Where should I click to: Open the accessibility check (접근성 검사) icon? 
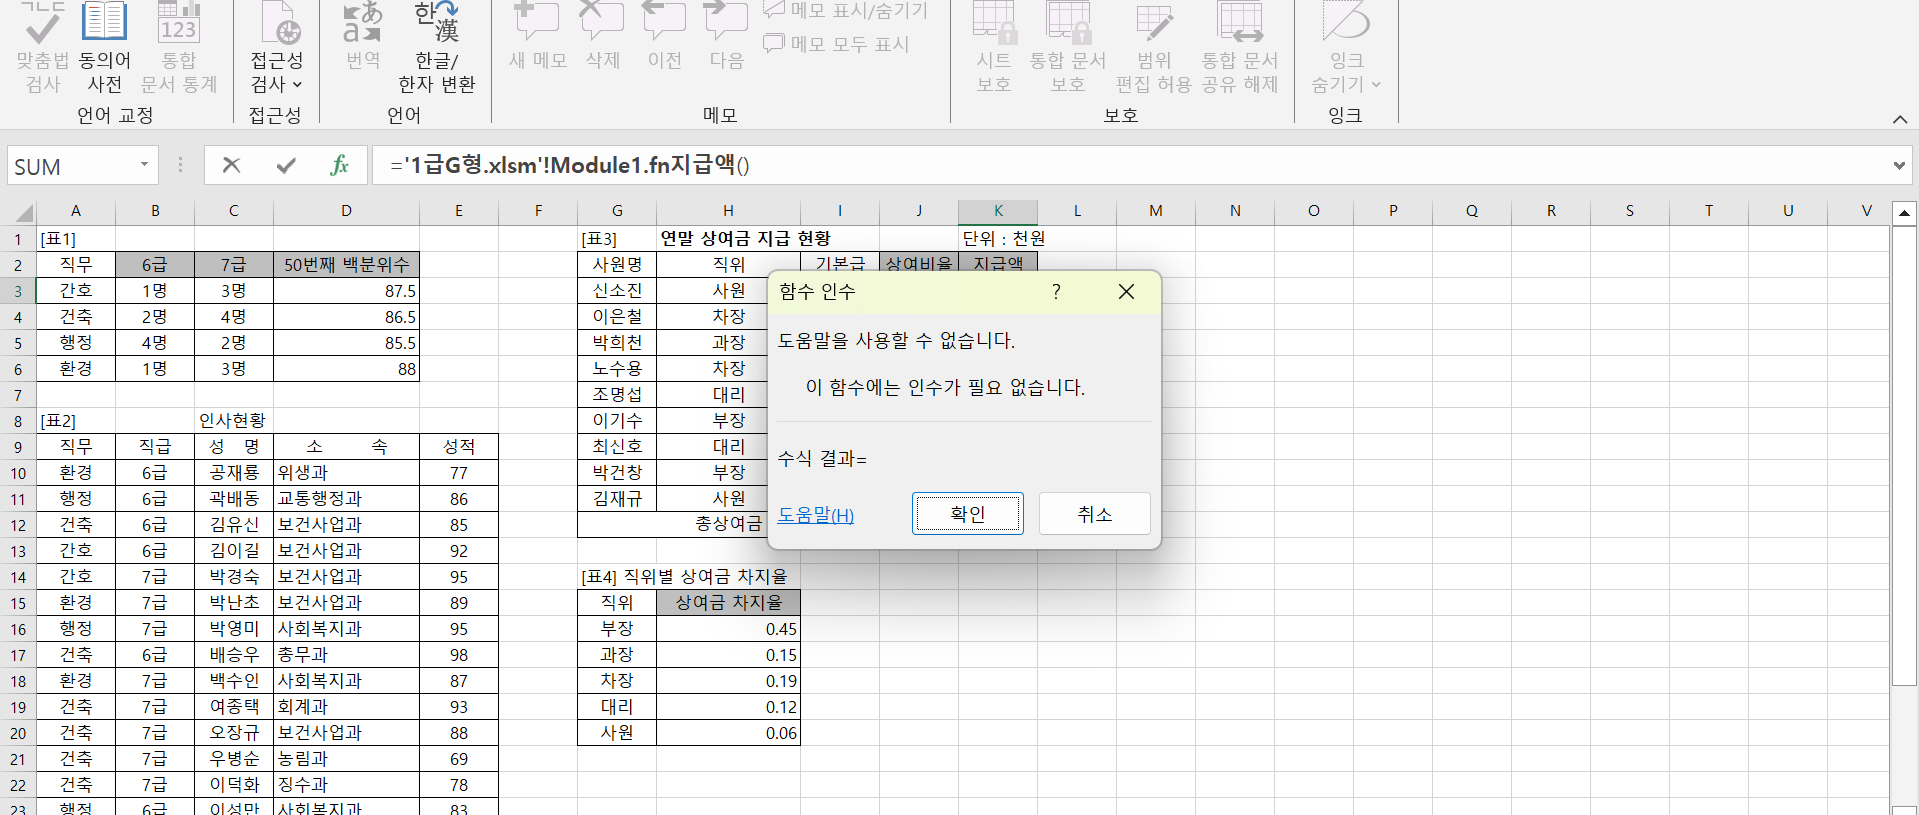coord(277,24)
